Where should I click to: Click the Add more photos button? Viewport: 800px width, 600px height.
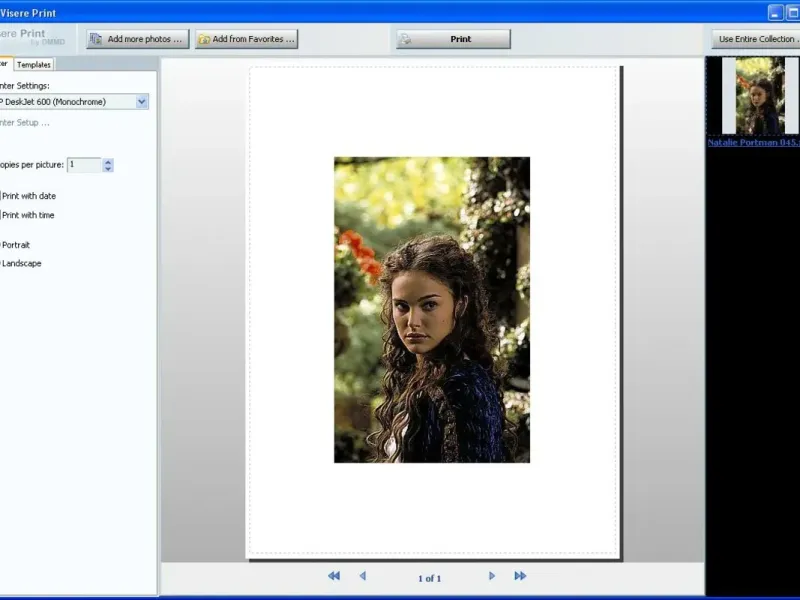pos(138,39)
